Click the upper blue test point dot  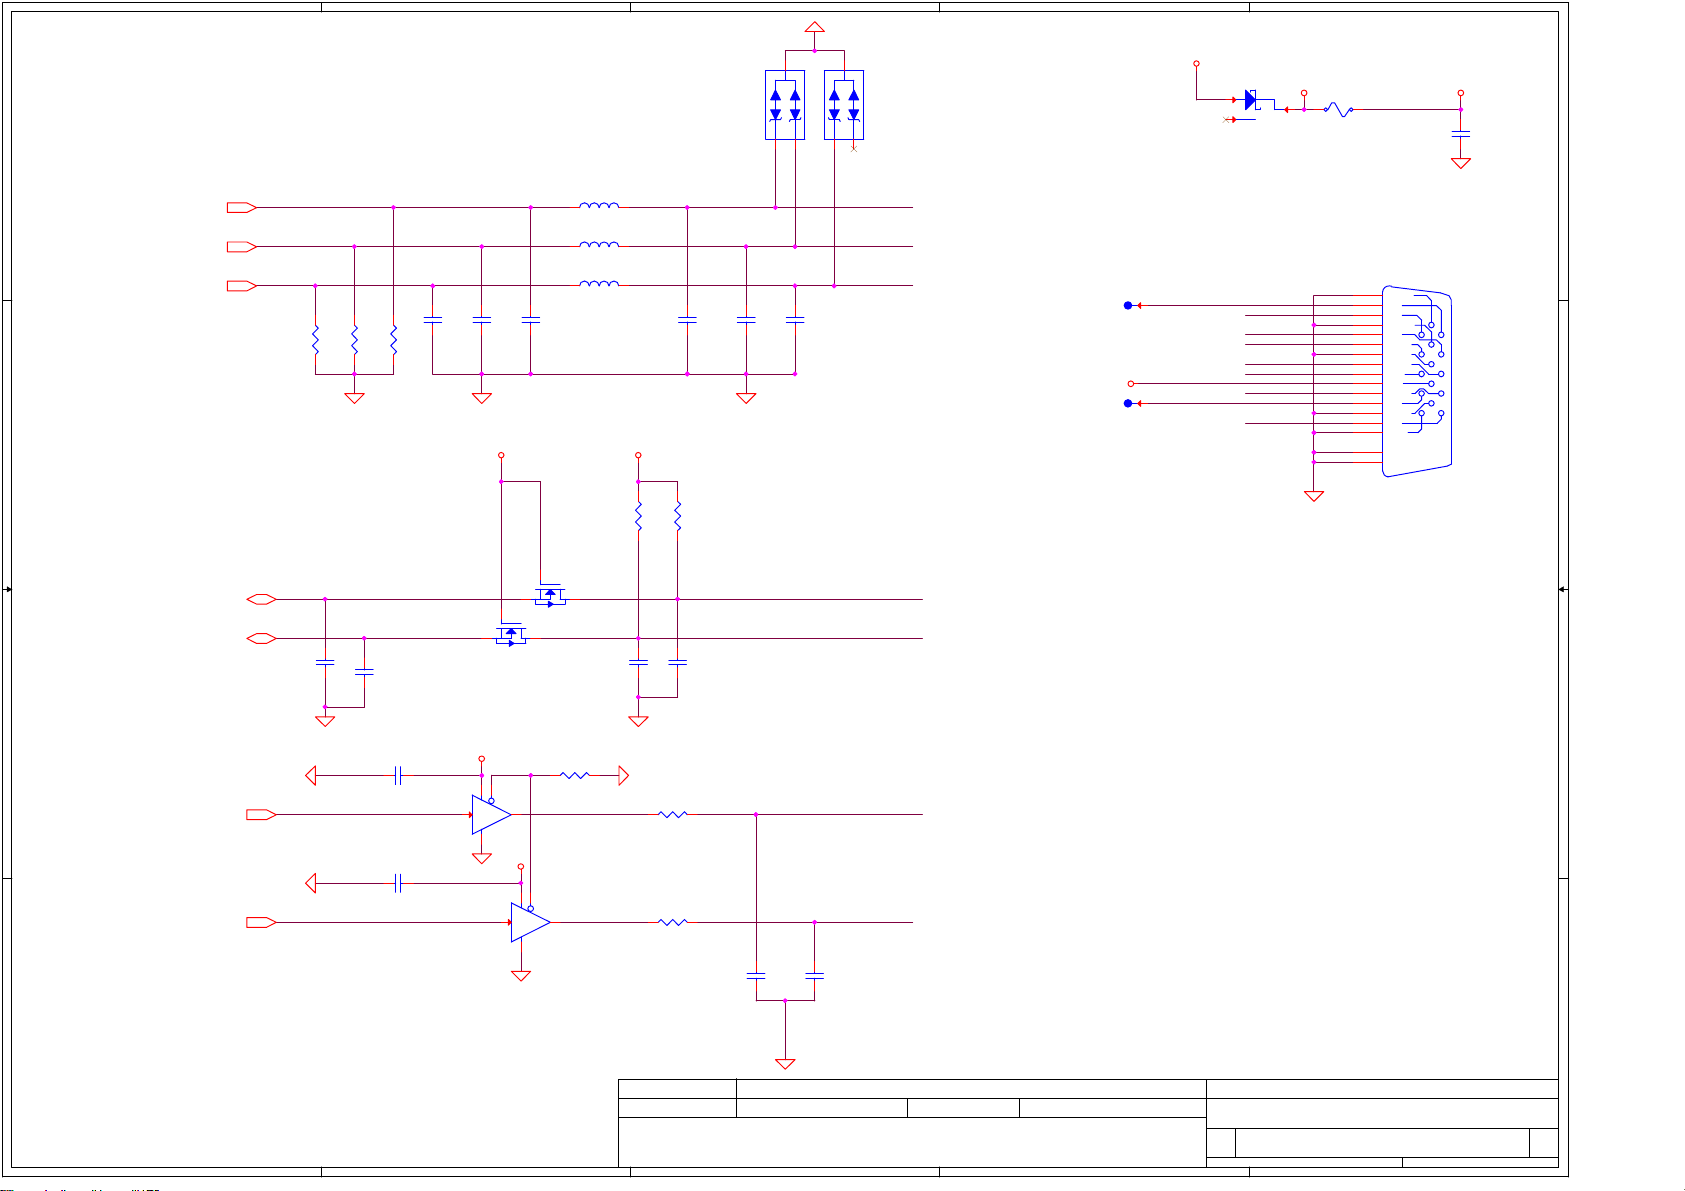tap(1128, 306)
